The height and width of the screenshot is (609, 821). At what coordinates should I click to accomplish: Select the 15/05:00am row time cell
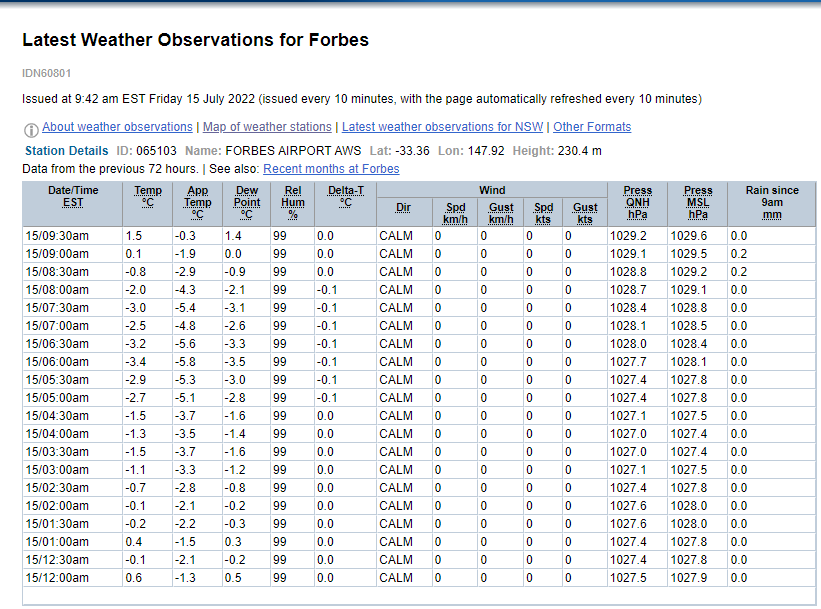(72, 398)
